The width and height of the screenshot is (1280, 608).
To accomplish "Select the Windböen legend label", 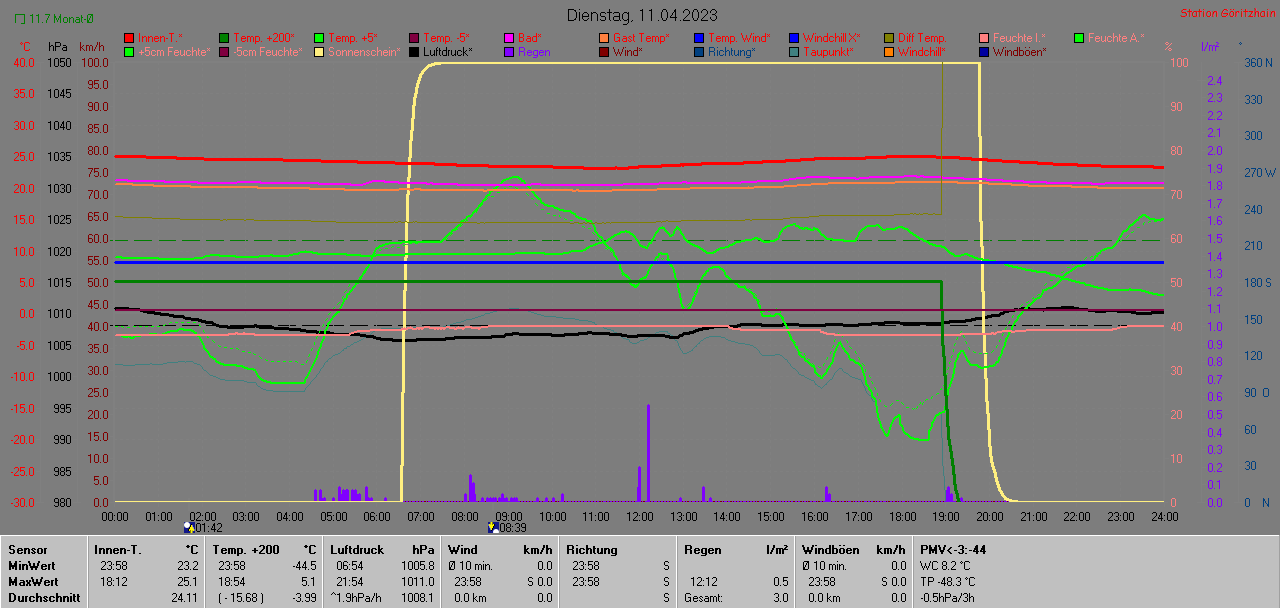I will pyautogui.click(x=1020, y=52).
